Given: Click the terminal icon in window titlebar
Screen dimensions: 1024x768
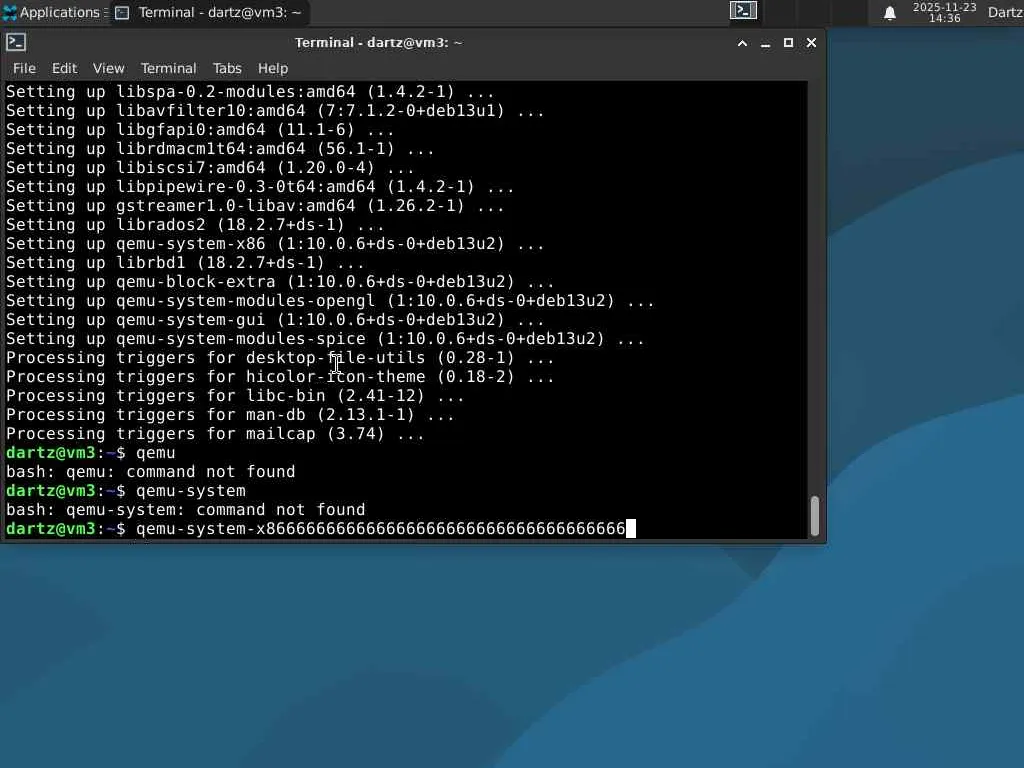Looking at the screenshot, I should [16, 42].
